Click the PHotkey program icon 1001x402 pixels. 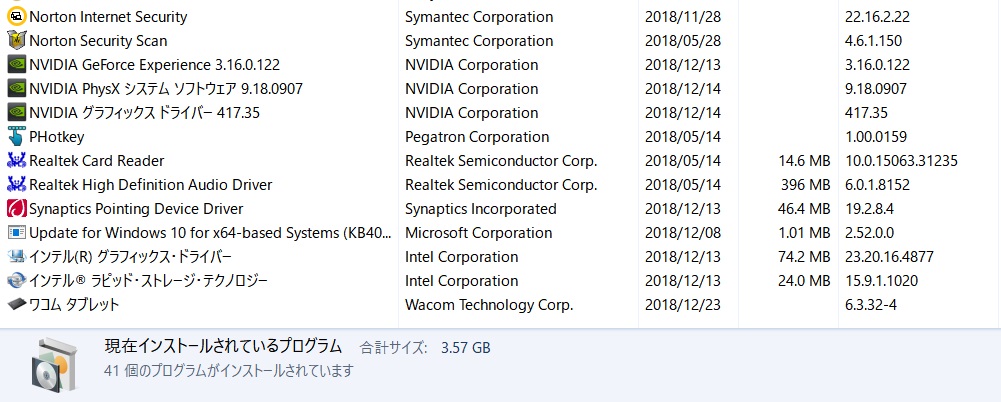[16, 137]
